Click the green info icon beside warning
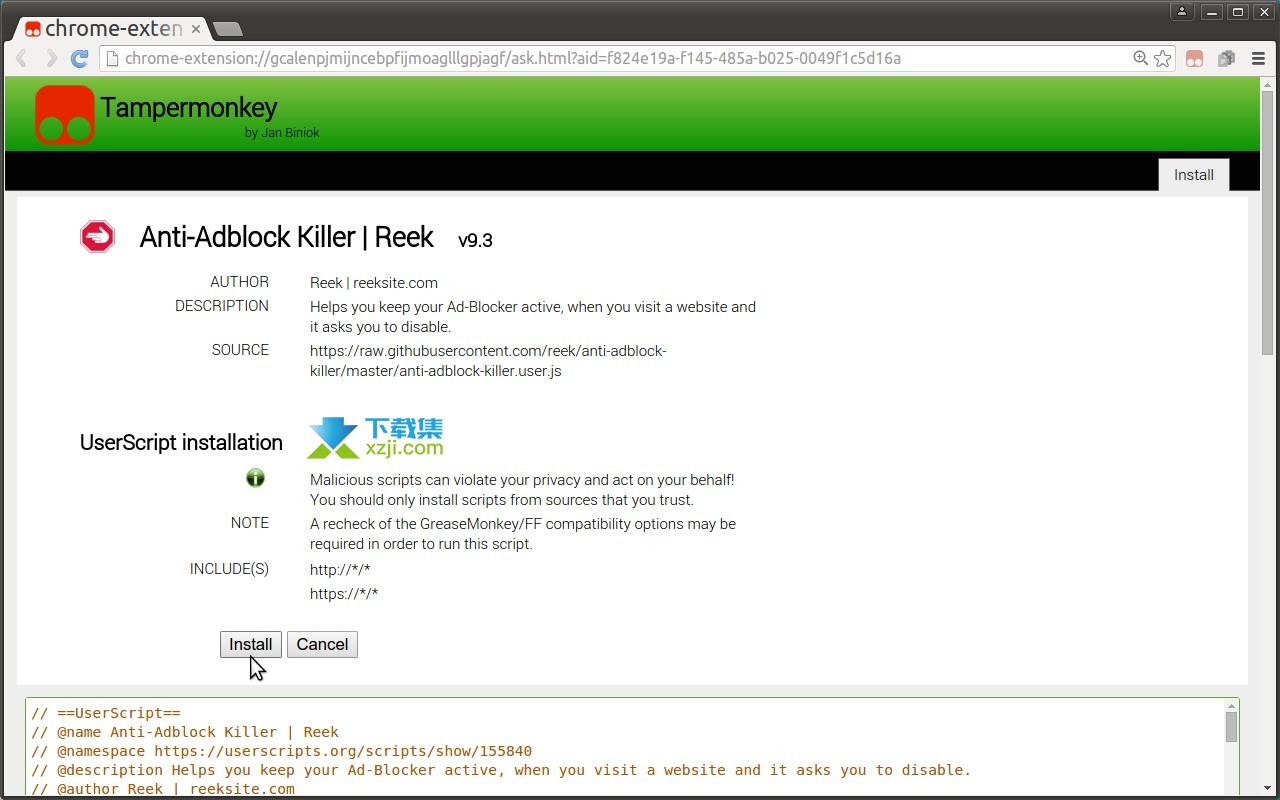Screen dimensions: 1280x800 click(256, 478)
